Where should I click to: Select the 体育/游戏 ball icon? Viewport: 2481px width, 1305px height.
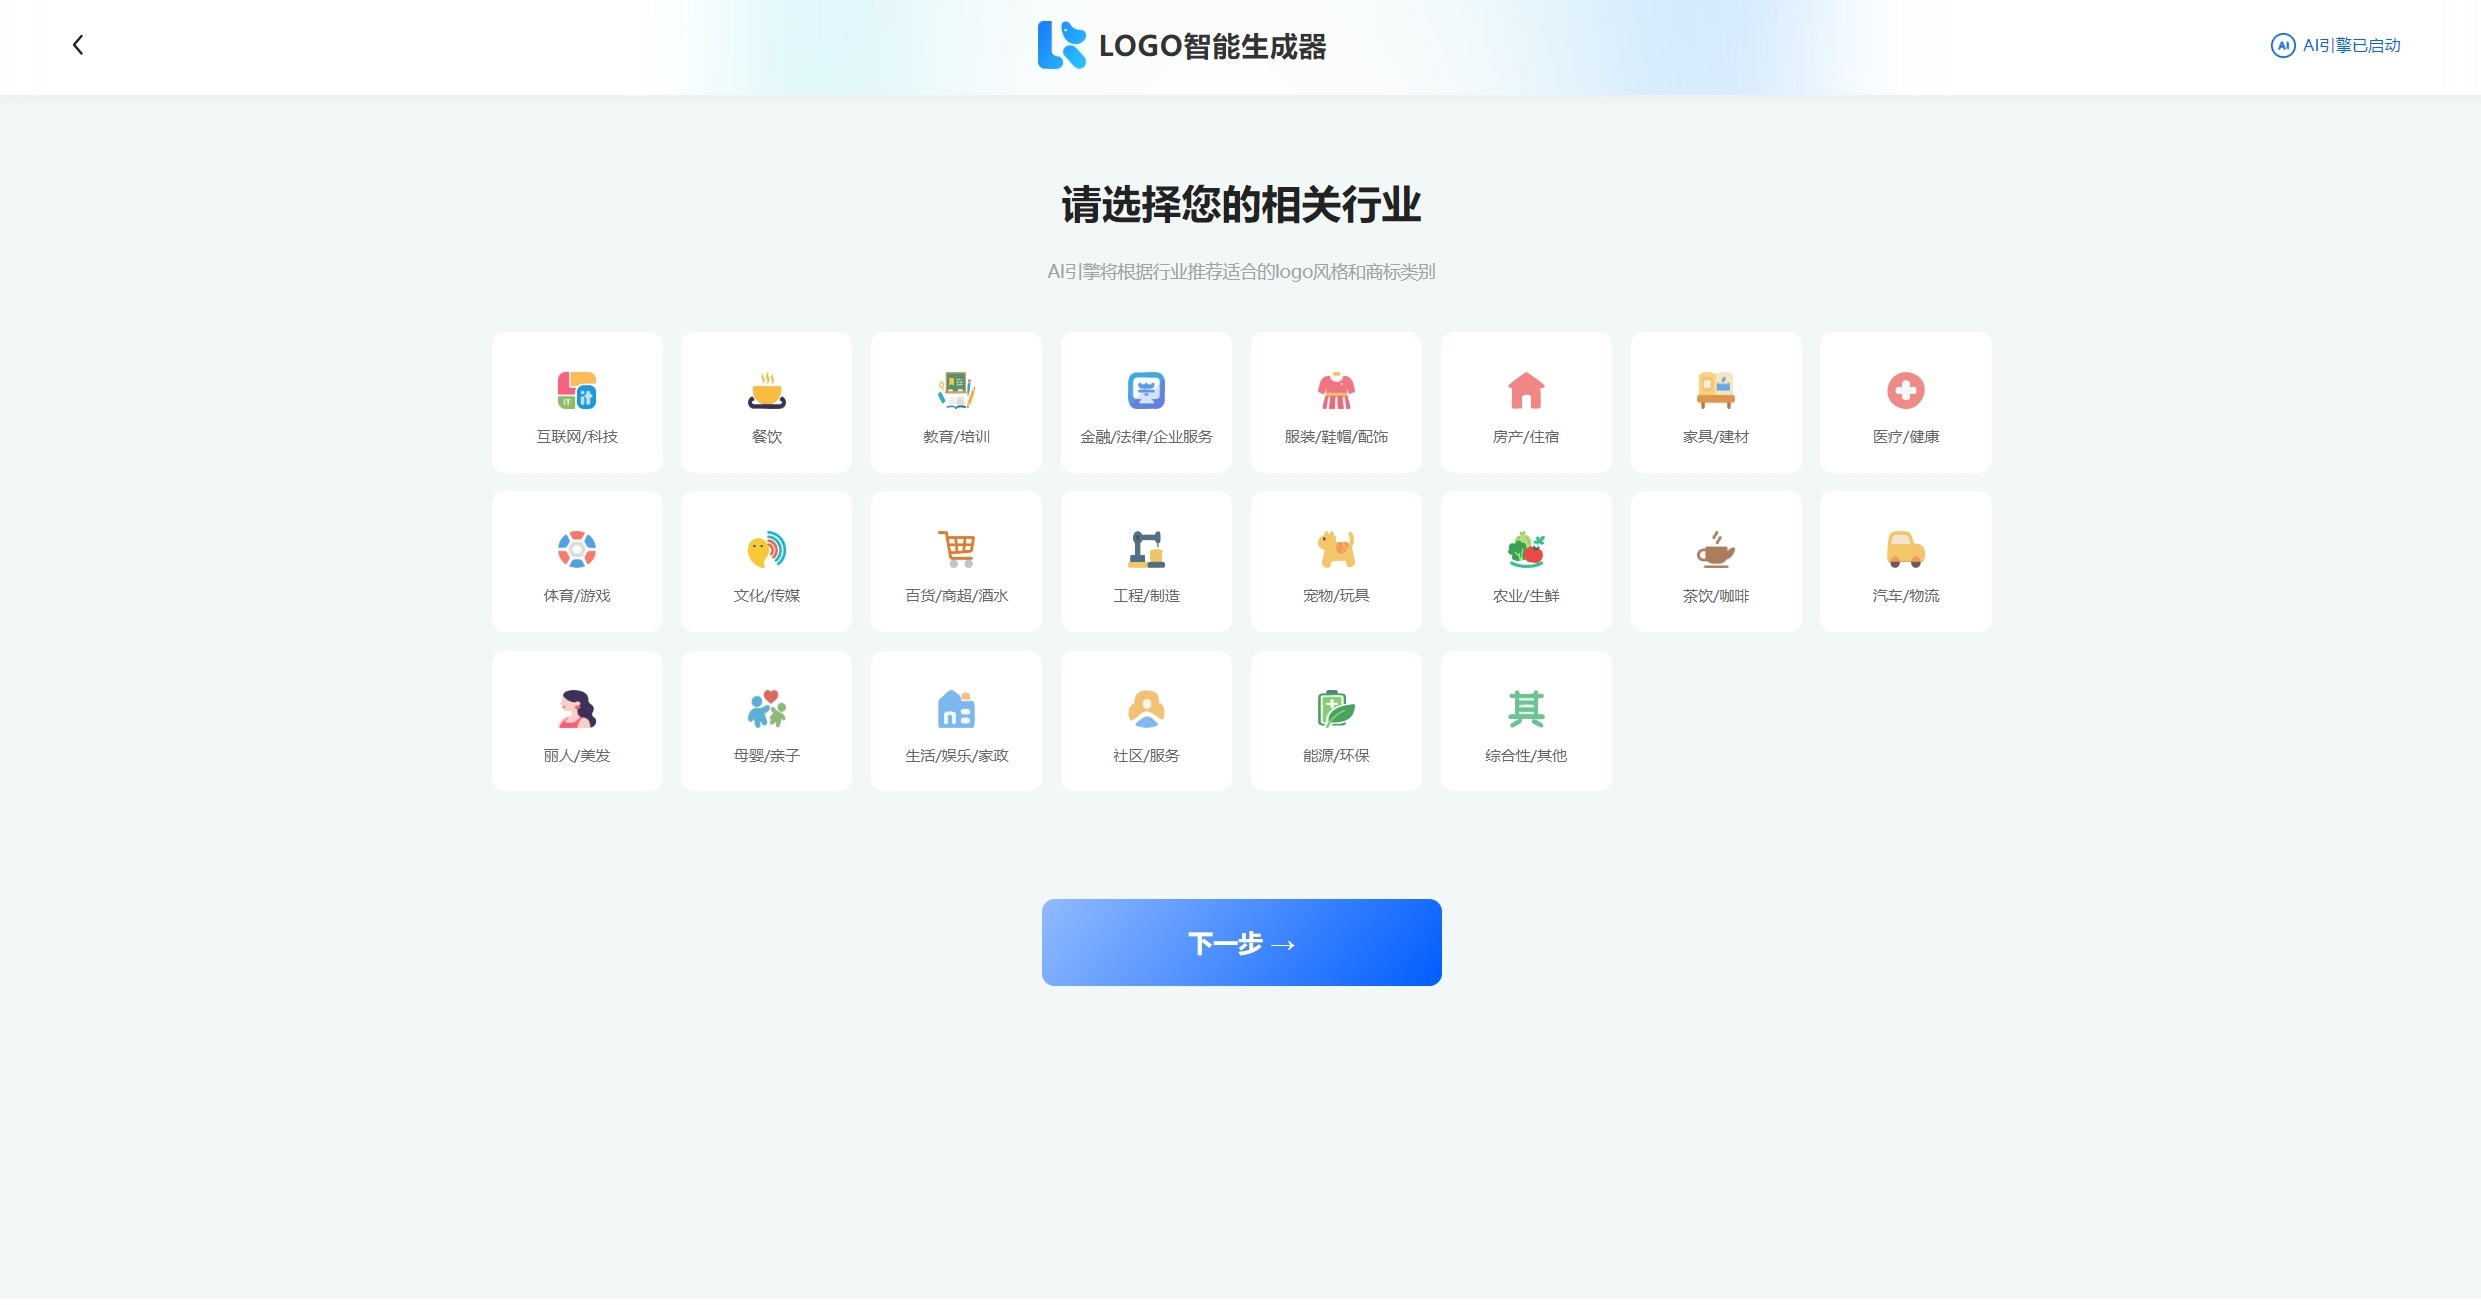(x=577, y=549)
